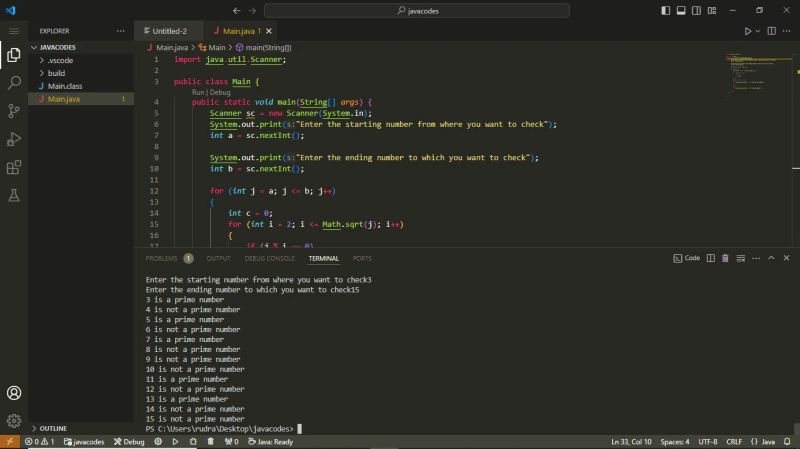The height and width of the screenshot is (449, 800).
Task: Maximize the panel with chevron up
Action: click(x=771, y=258)
